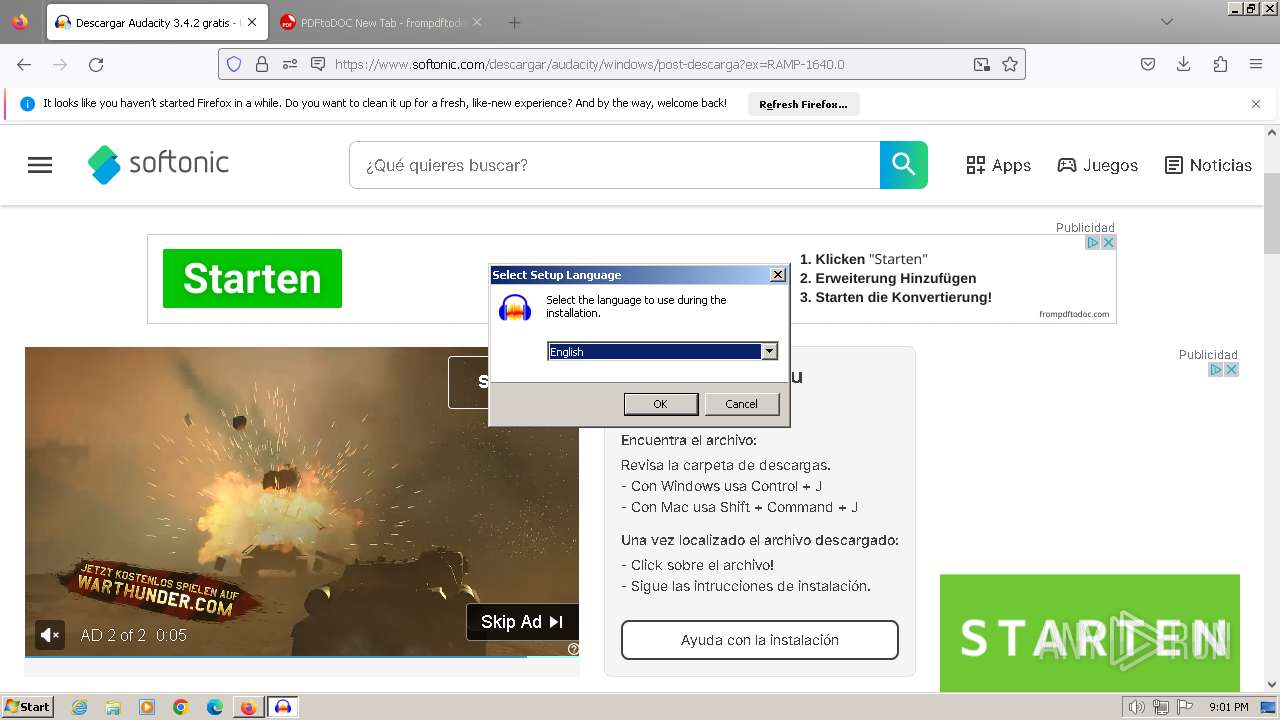Select Firefox in the taskbar
This screenshot has width=1280, height=720.
pos(248,707)
